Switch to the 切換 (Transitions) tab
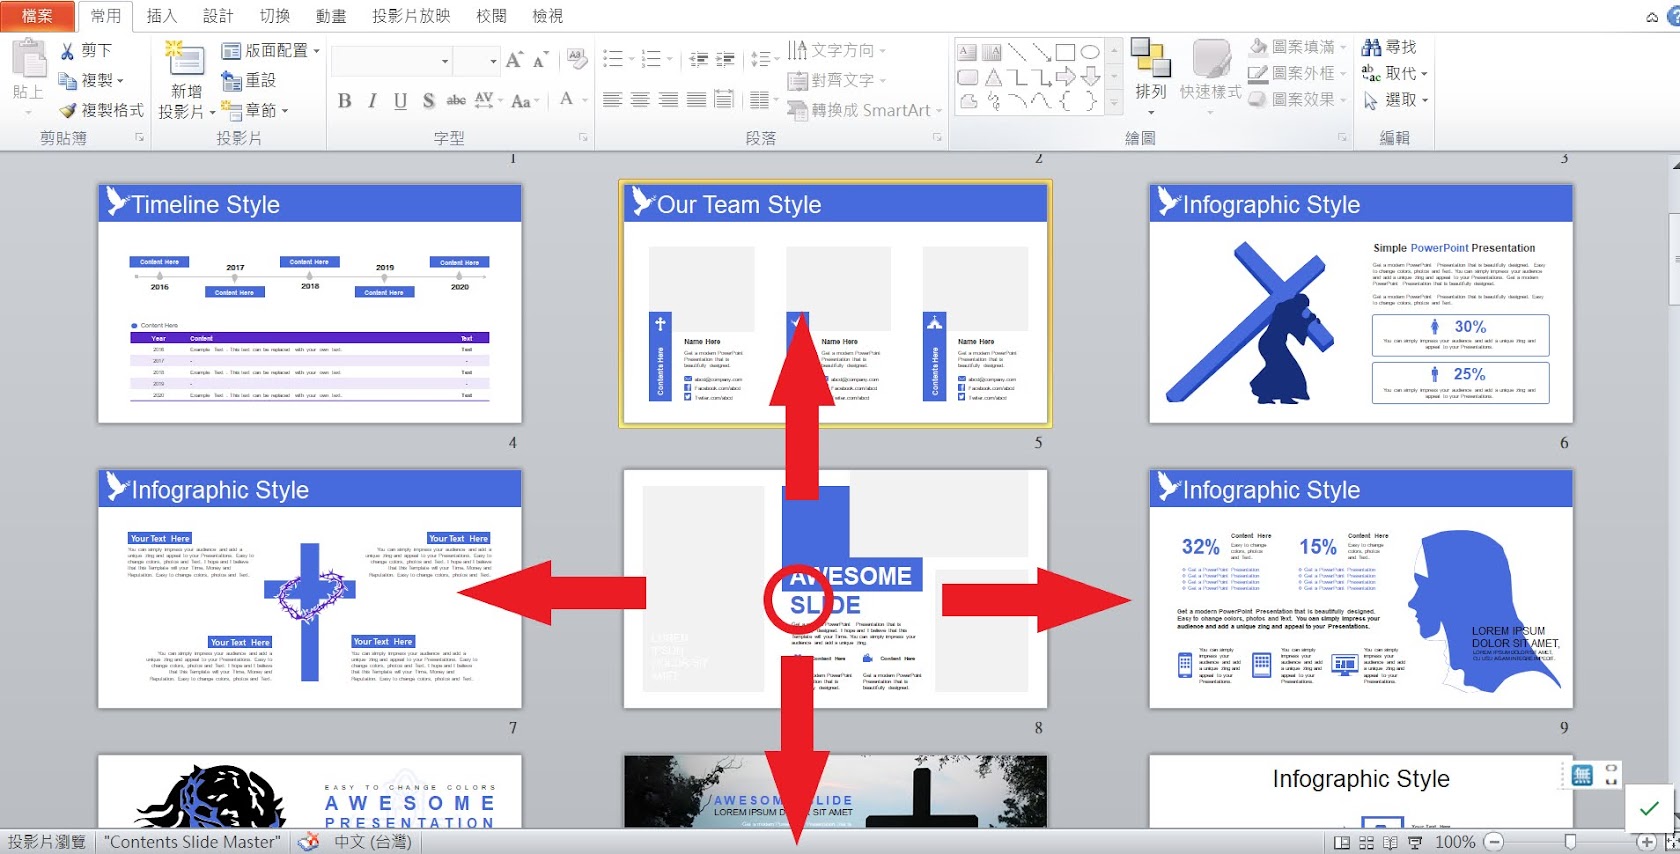Image resolution: width=1680 pixels, height=854 pixels. (275, 16)
